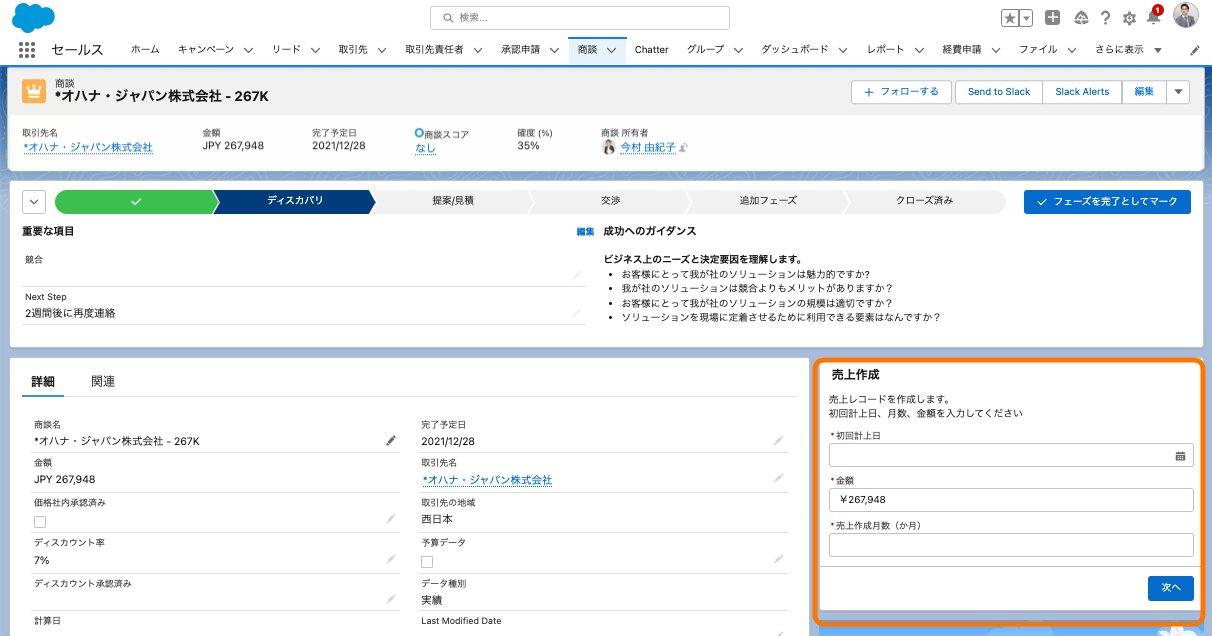Expand the record actions dropdown beside 編集
Image resolution: width=1212 pixels, height=636 pixels.
[x=1178, y=91]
